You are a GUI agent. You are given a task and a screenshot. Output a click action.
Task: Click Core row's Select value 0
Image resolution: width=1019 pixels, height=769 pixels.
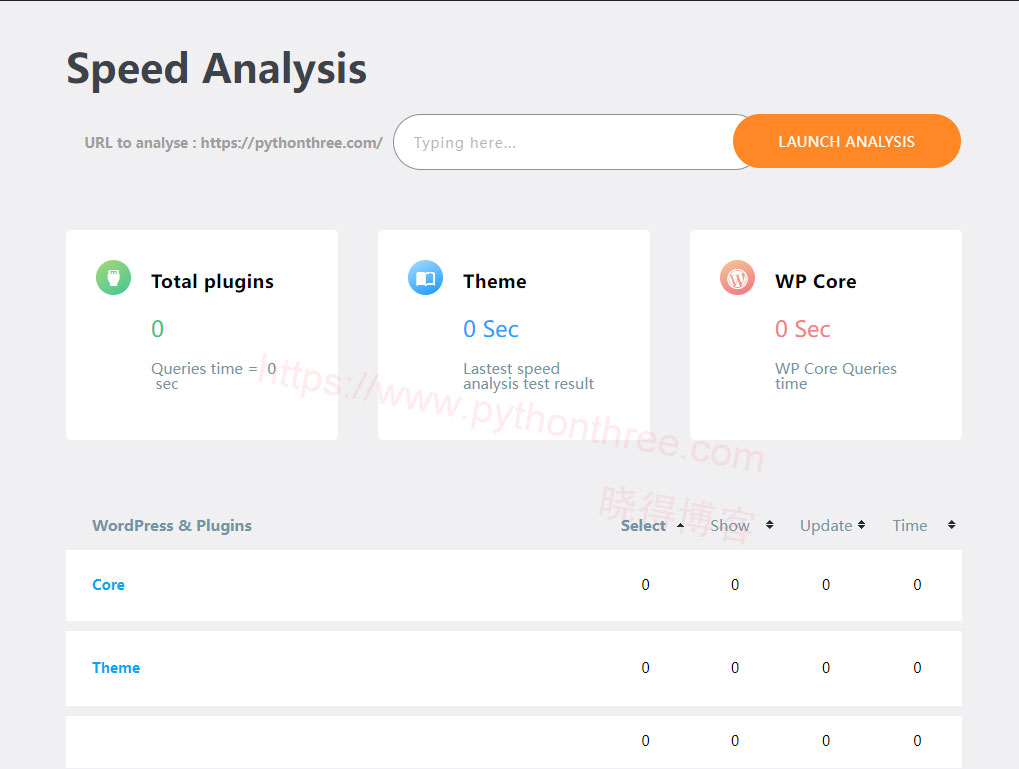(x=645, y=584)
